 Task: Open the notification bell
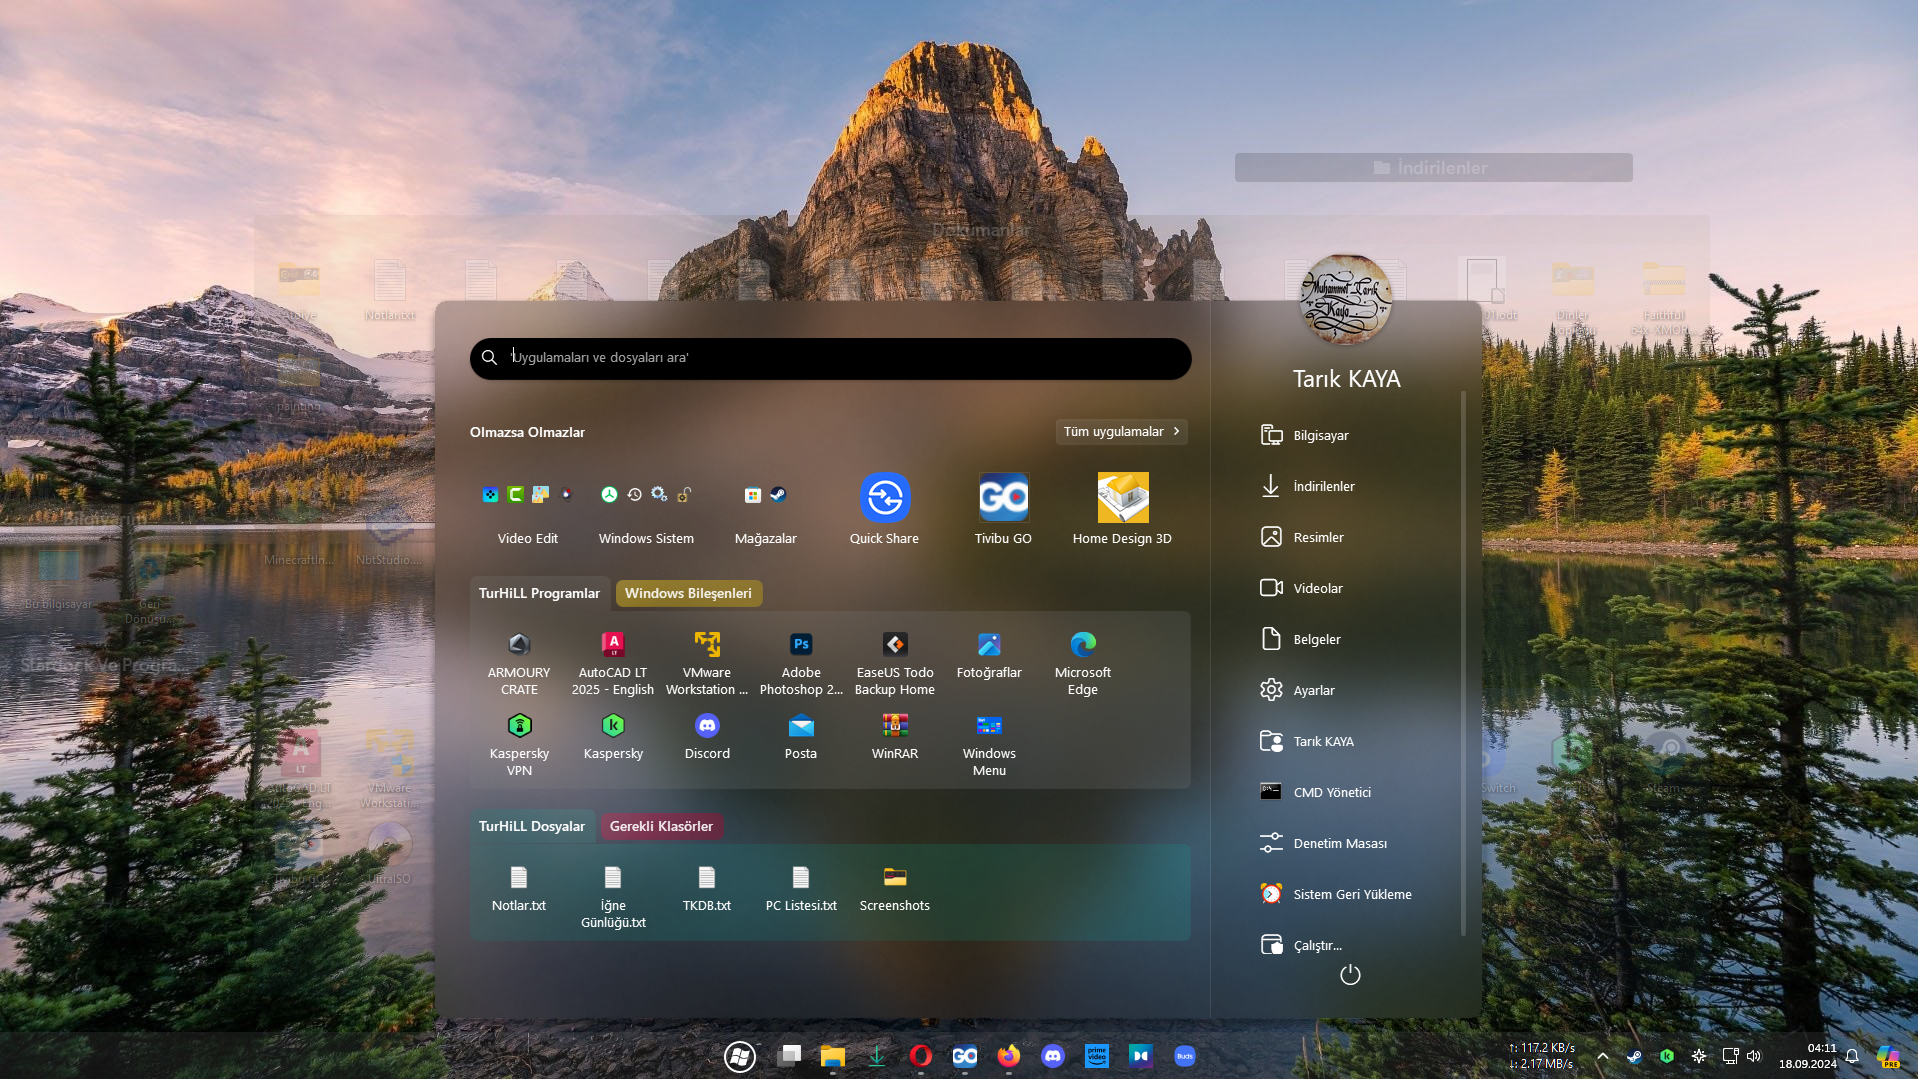coord(1852,1056)
